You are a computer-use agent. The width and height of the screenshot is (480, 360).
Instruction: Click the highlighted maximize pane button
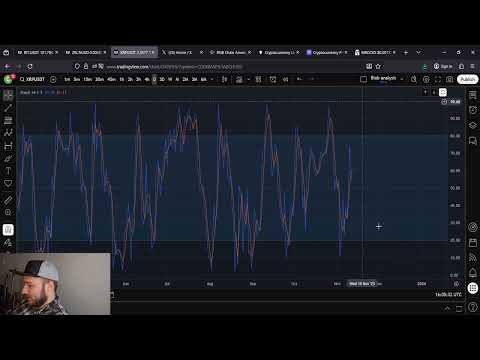click(443, 92)
